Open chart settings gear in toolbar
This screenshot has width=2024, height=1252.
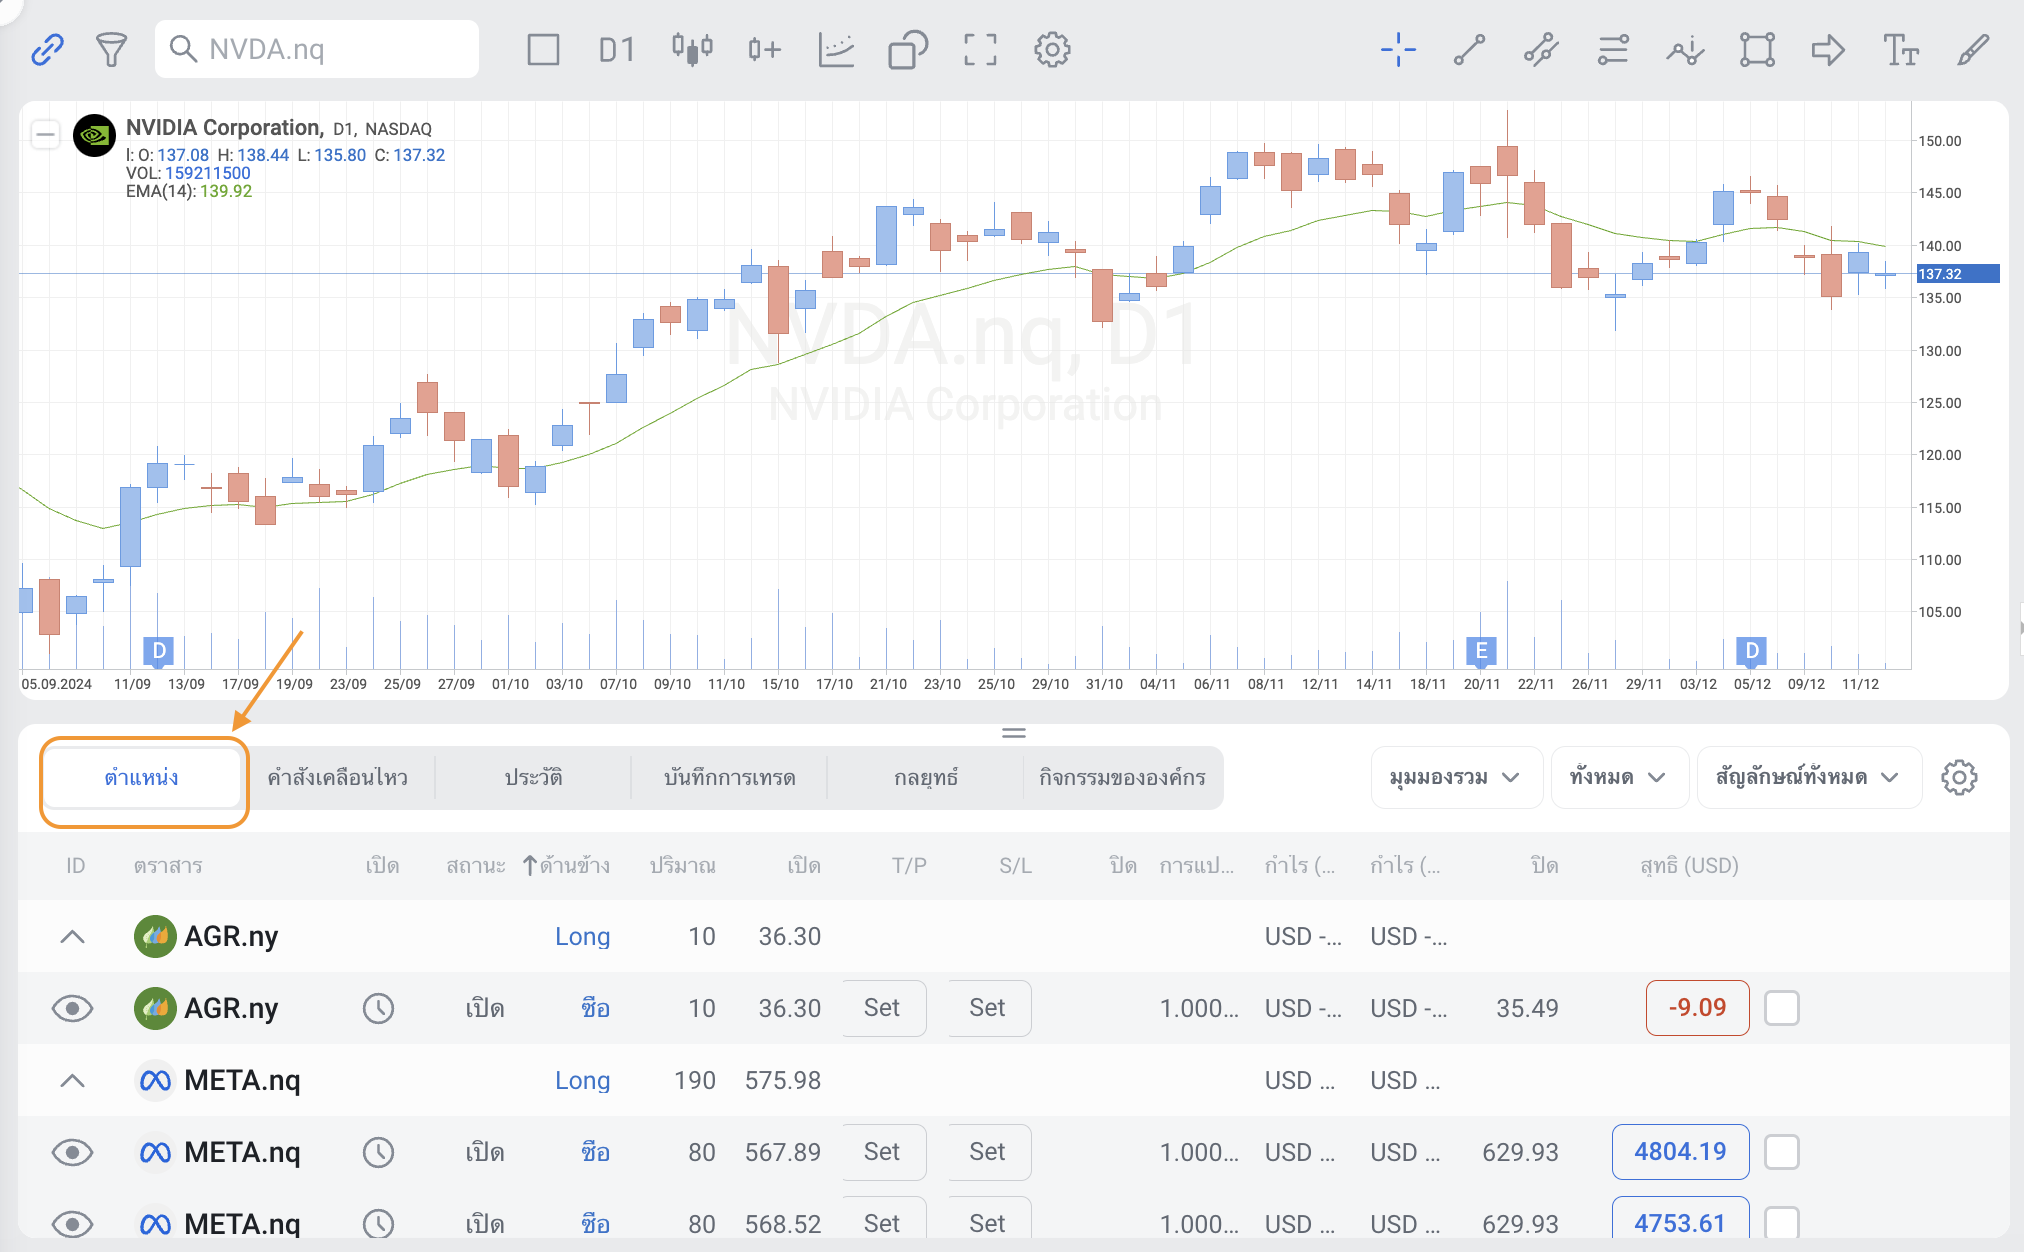click(x=1052, y=49)
